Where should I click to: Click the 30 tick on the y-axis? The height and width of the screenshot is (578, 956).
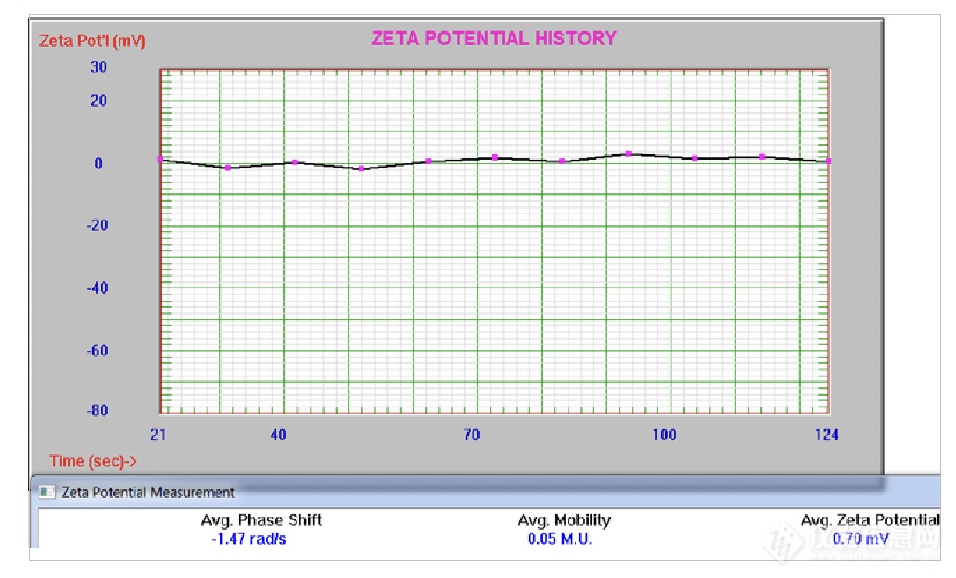pos(99,67)
